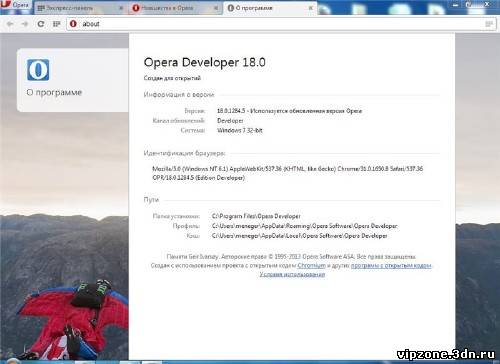Click the 'Информация о версии' section heading
The height and width of the screenshot is (364, 500).
(x=179, y=95)
